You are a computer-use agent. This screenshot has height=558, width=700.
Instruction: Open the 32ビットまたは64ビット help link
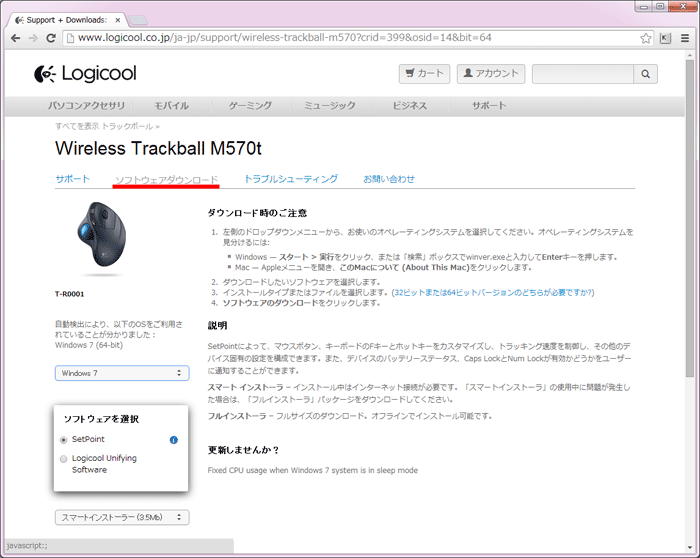click(493, 292)
